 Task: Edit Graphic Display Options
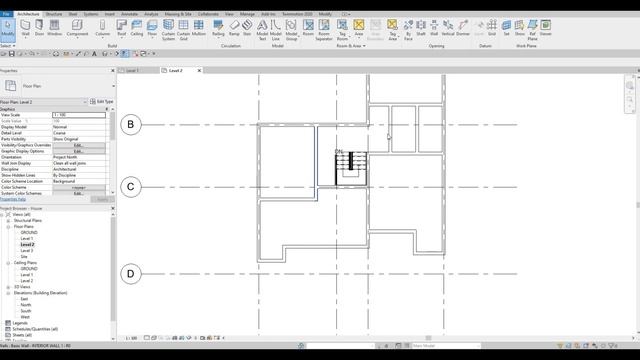click(x=79, y=151)
